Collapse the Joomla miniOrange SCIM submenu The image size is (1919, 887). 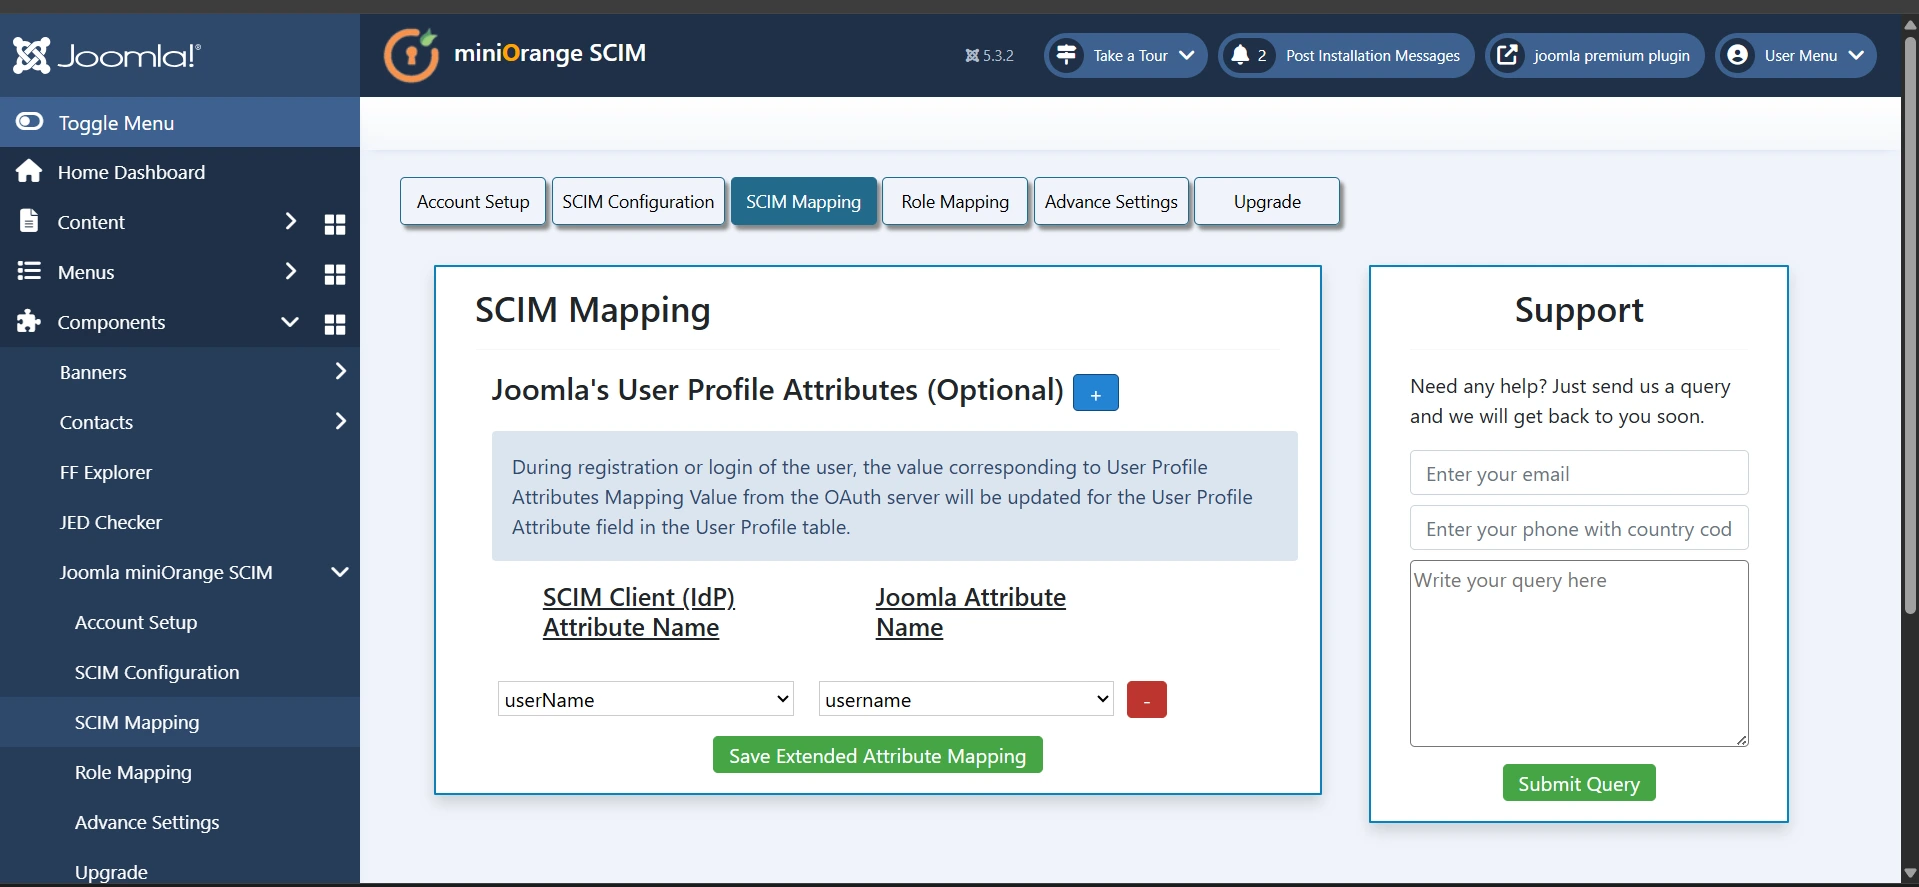pyautogui.click(x=340, y=572)
